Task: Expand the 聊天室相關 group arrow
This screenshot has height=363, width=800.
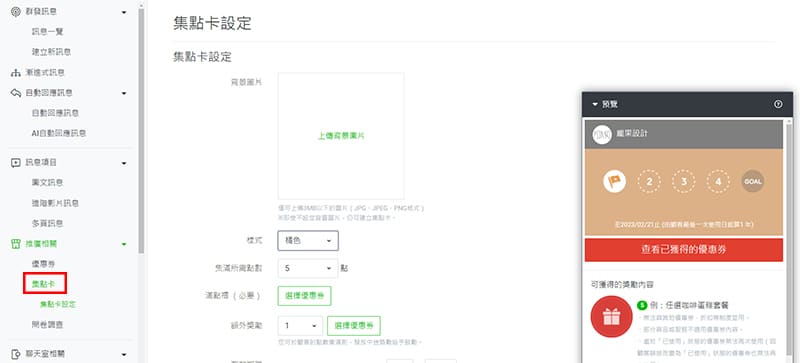Action: tap(124, 354)
